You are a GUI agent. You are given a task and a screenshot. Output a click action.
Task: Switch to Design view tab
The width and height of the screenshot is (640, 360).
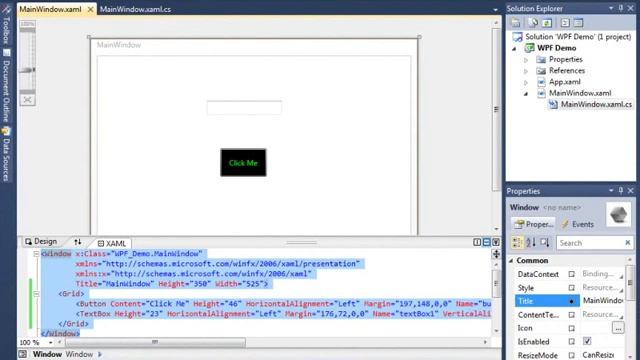coord(41,242)
